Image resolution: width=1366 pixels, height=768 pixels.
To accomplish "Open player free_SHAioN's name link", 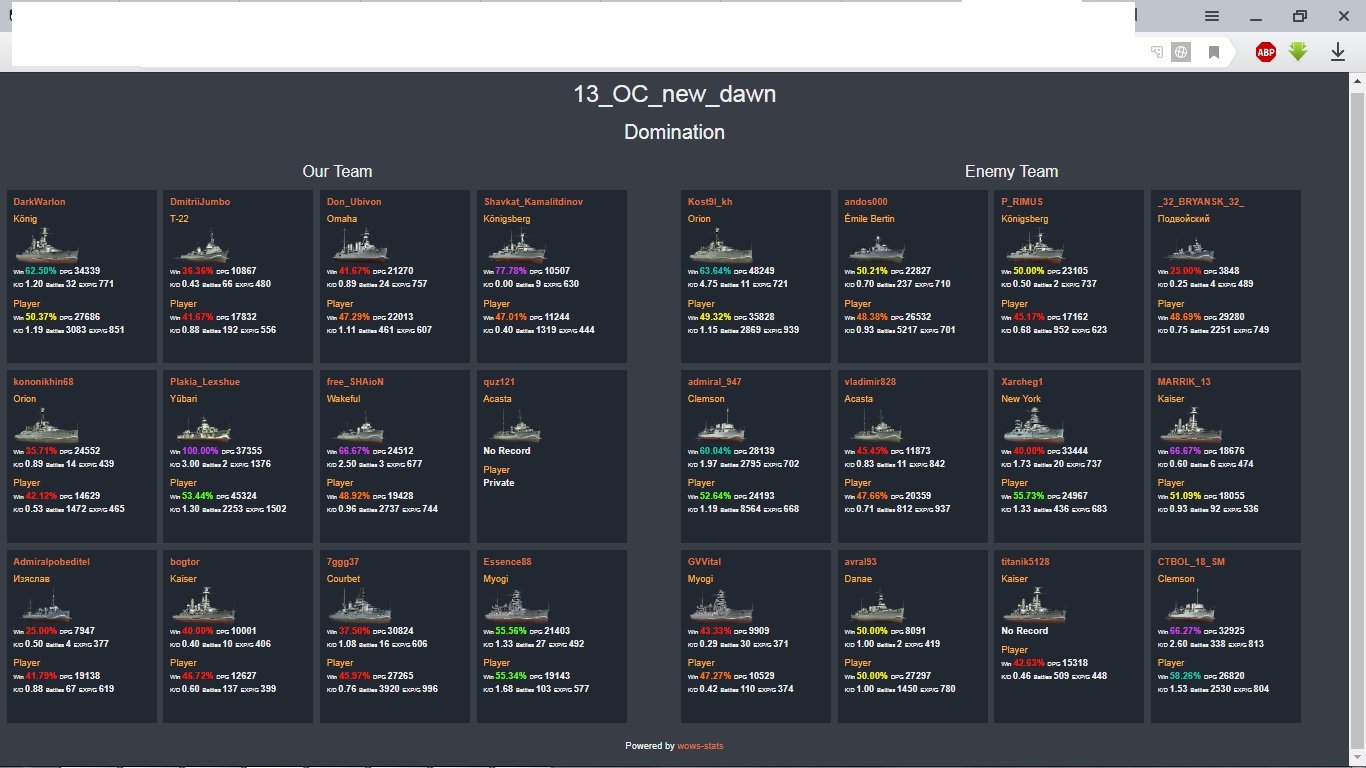I will pyautogui.click(x=355, y=382).
